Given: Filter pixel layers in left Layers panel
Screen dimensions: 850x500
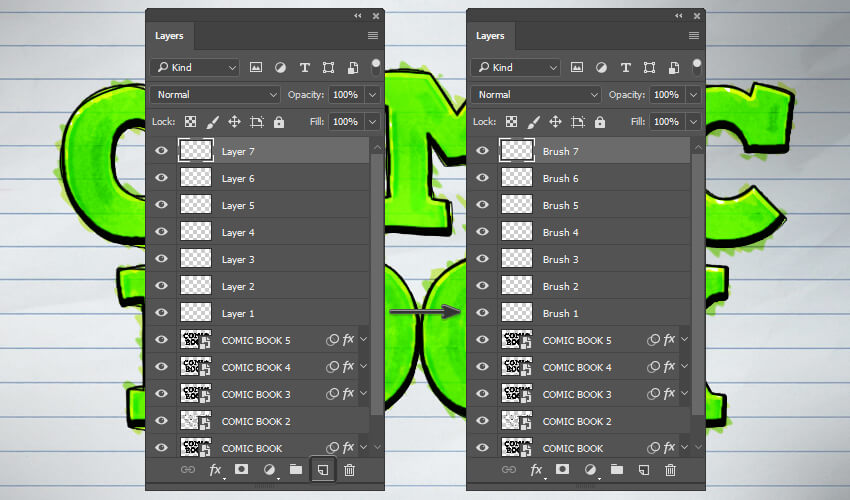Looking at the screenshot, I should [256, 67].
